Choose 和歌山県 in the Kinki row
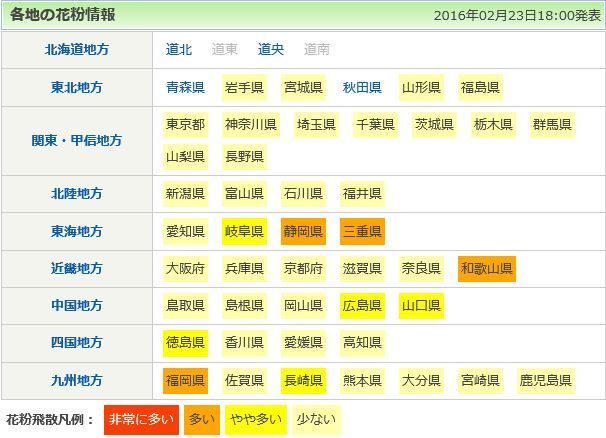The width and height of the screenshot is (606, 438). 487,269
